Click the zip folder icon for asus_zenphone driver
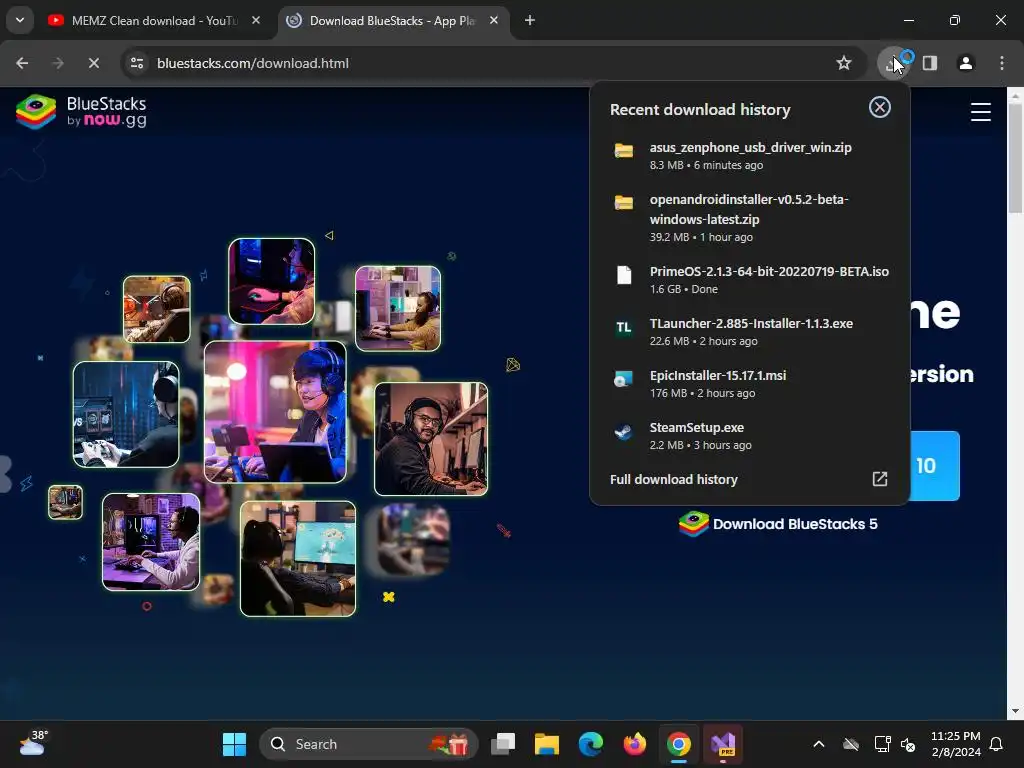Screen dimensions: 1024x768 tap(624, 151)
